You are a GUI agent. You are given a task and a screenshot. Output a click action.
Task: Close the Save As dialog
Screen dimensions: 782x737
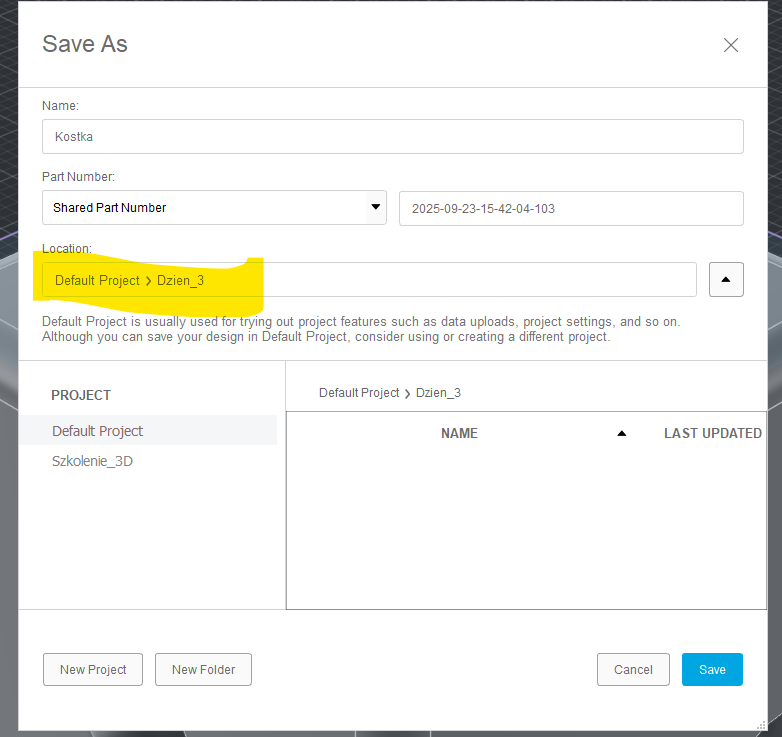point(731,45)
